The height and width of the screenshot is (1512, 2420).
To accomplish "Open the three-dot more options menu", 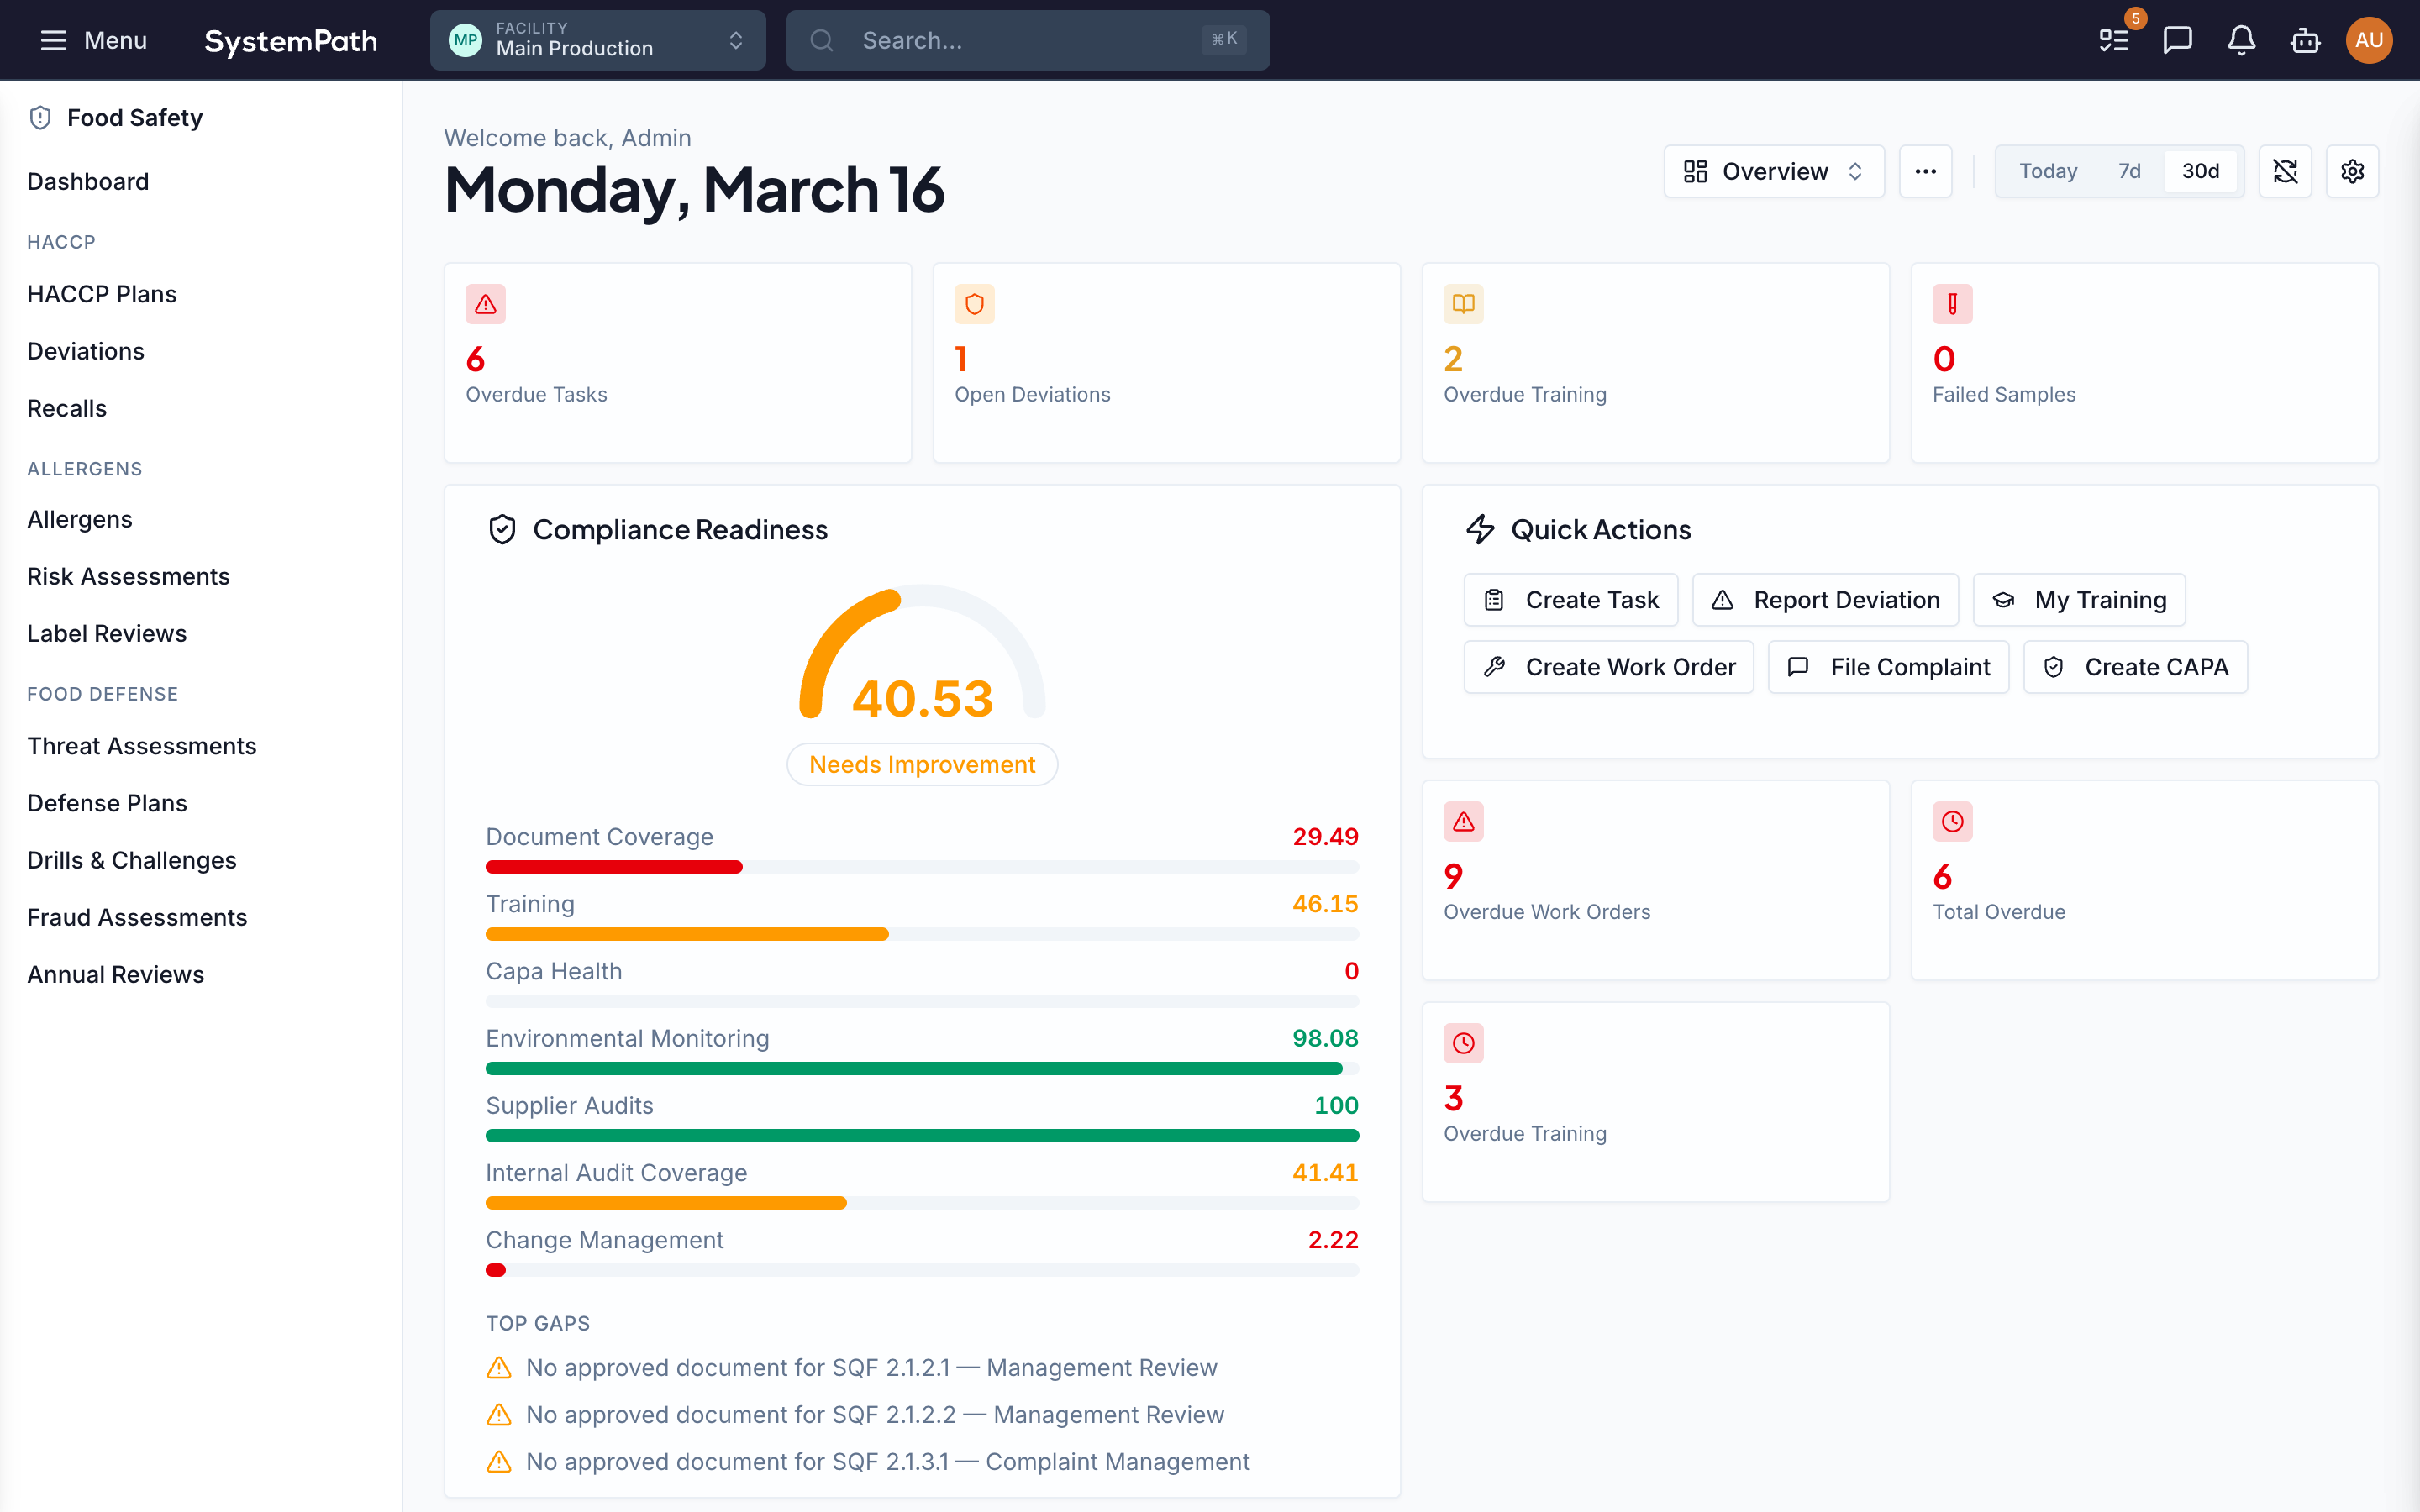I will (1925, 171).
